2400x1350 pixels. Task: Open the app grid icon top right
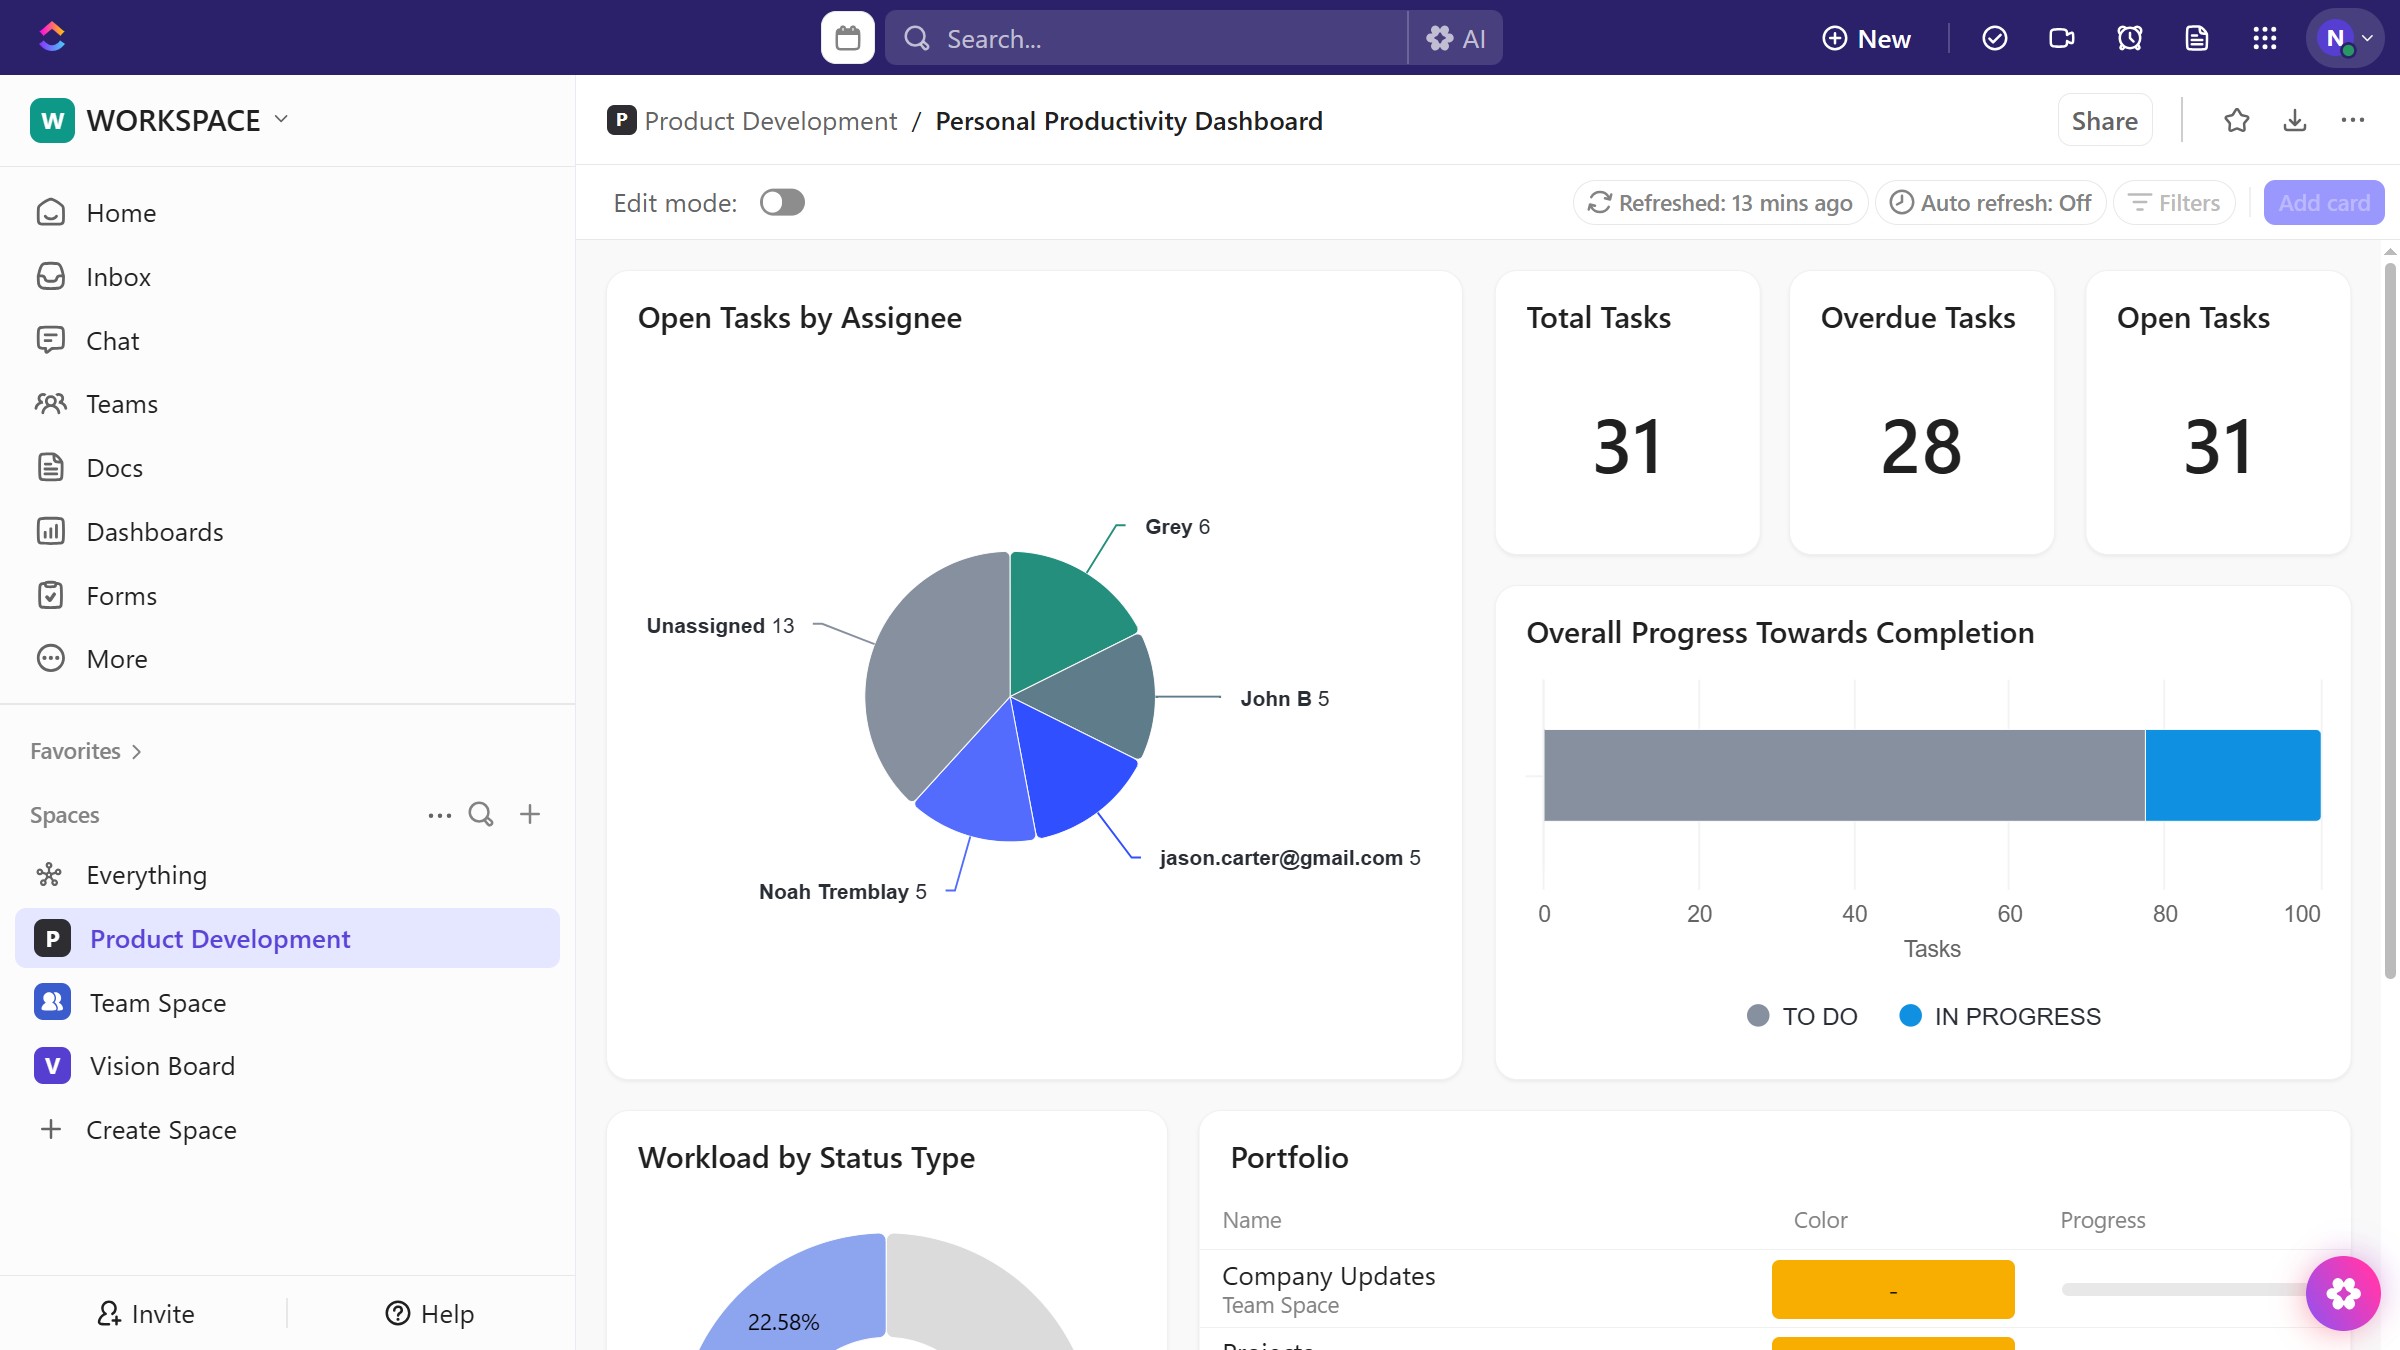(2265, 37)
